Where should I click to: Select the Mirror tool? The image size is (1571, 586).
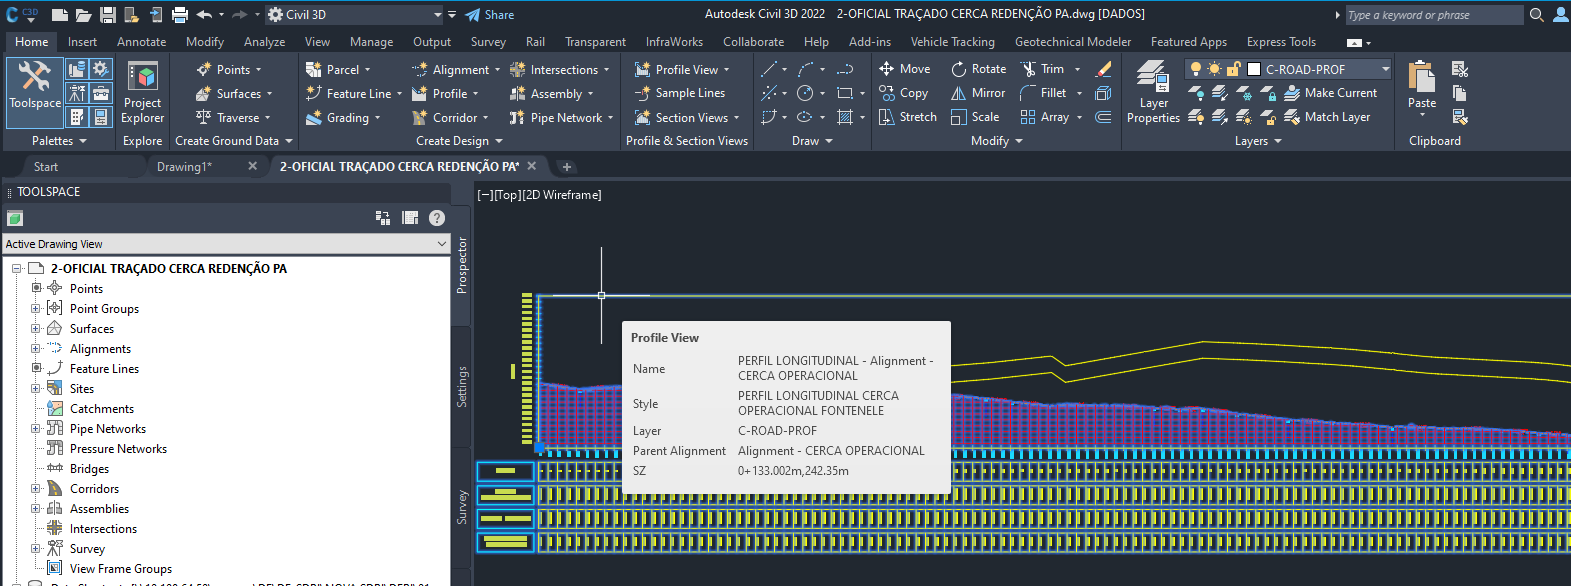977,93
